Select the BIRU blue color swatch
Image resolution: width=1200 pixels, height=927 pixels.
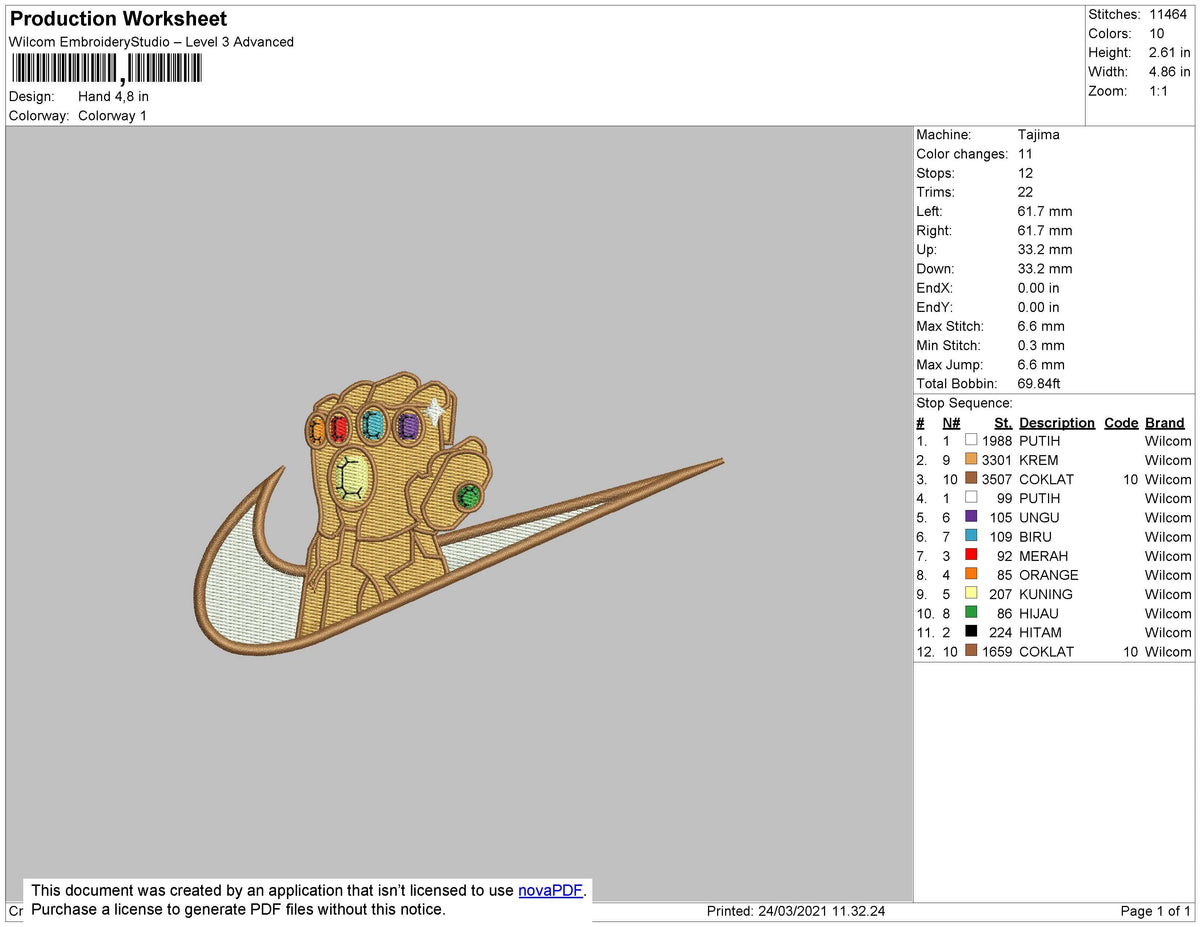click(970, 537)
